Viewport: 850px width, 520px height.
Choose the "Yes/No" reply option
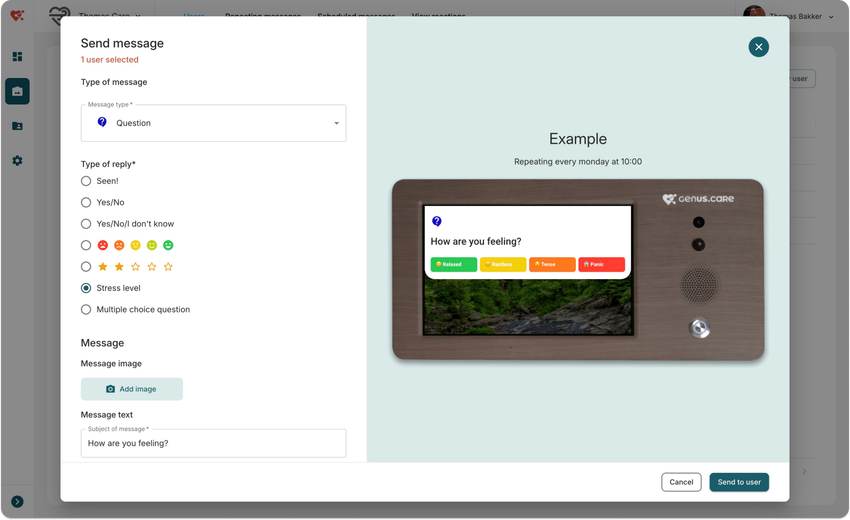[86, 202]
